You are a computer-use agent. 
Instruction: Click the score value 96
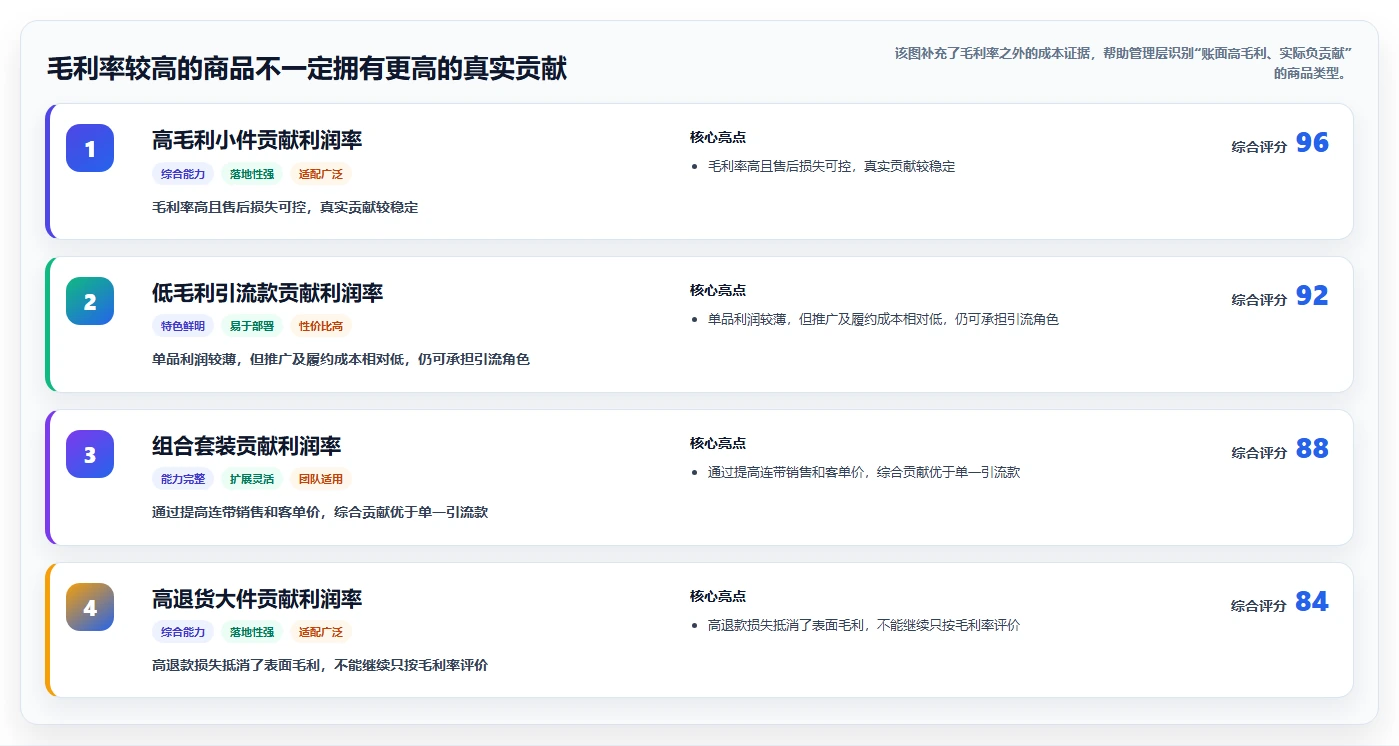1312,143
